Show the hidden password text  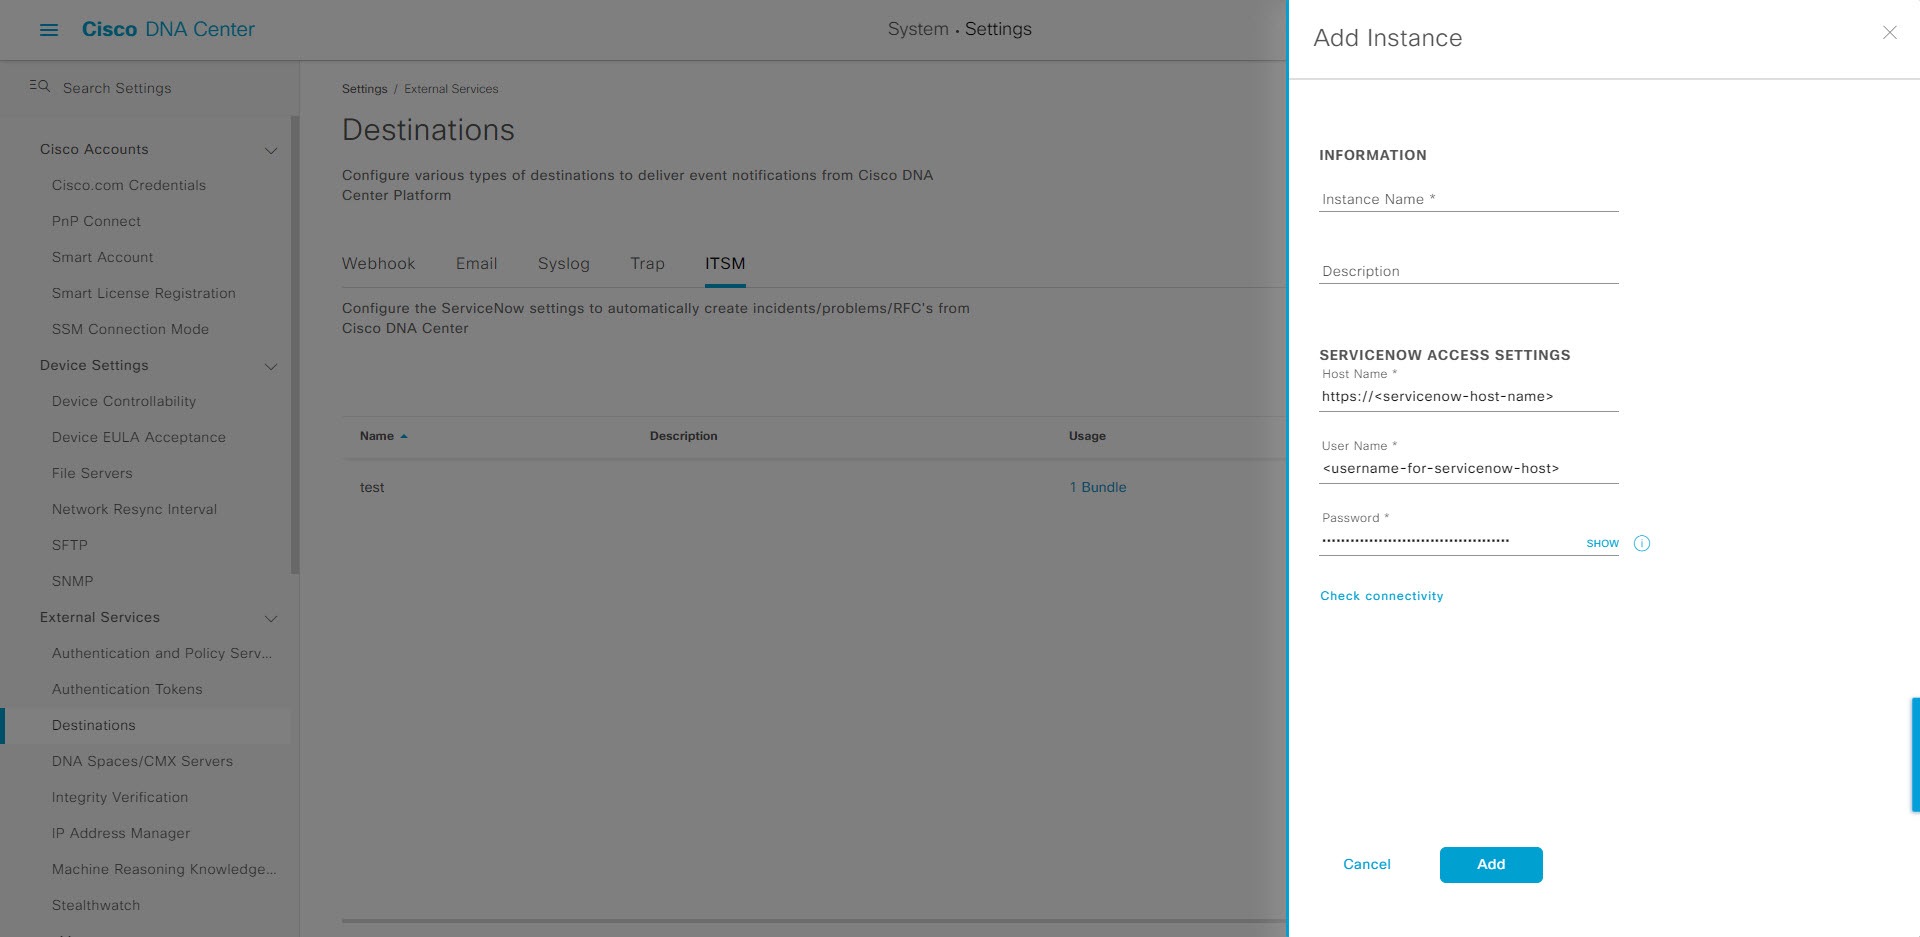coord(1602,543)
